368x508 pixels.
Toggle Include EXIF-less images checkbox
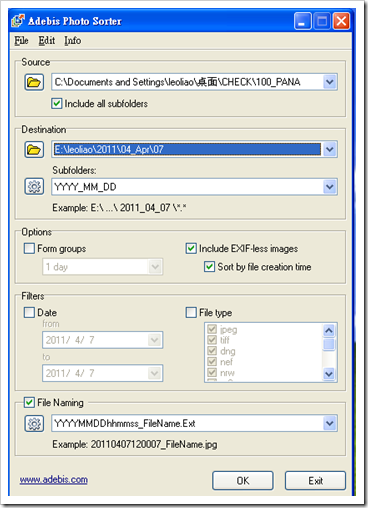coord(191,248)
